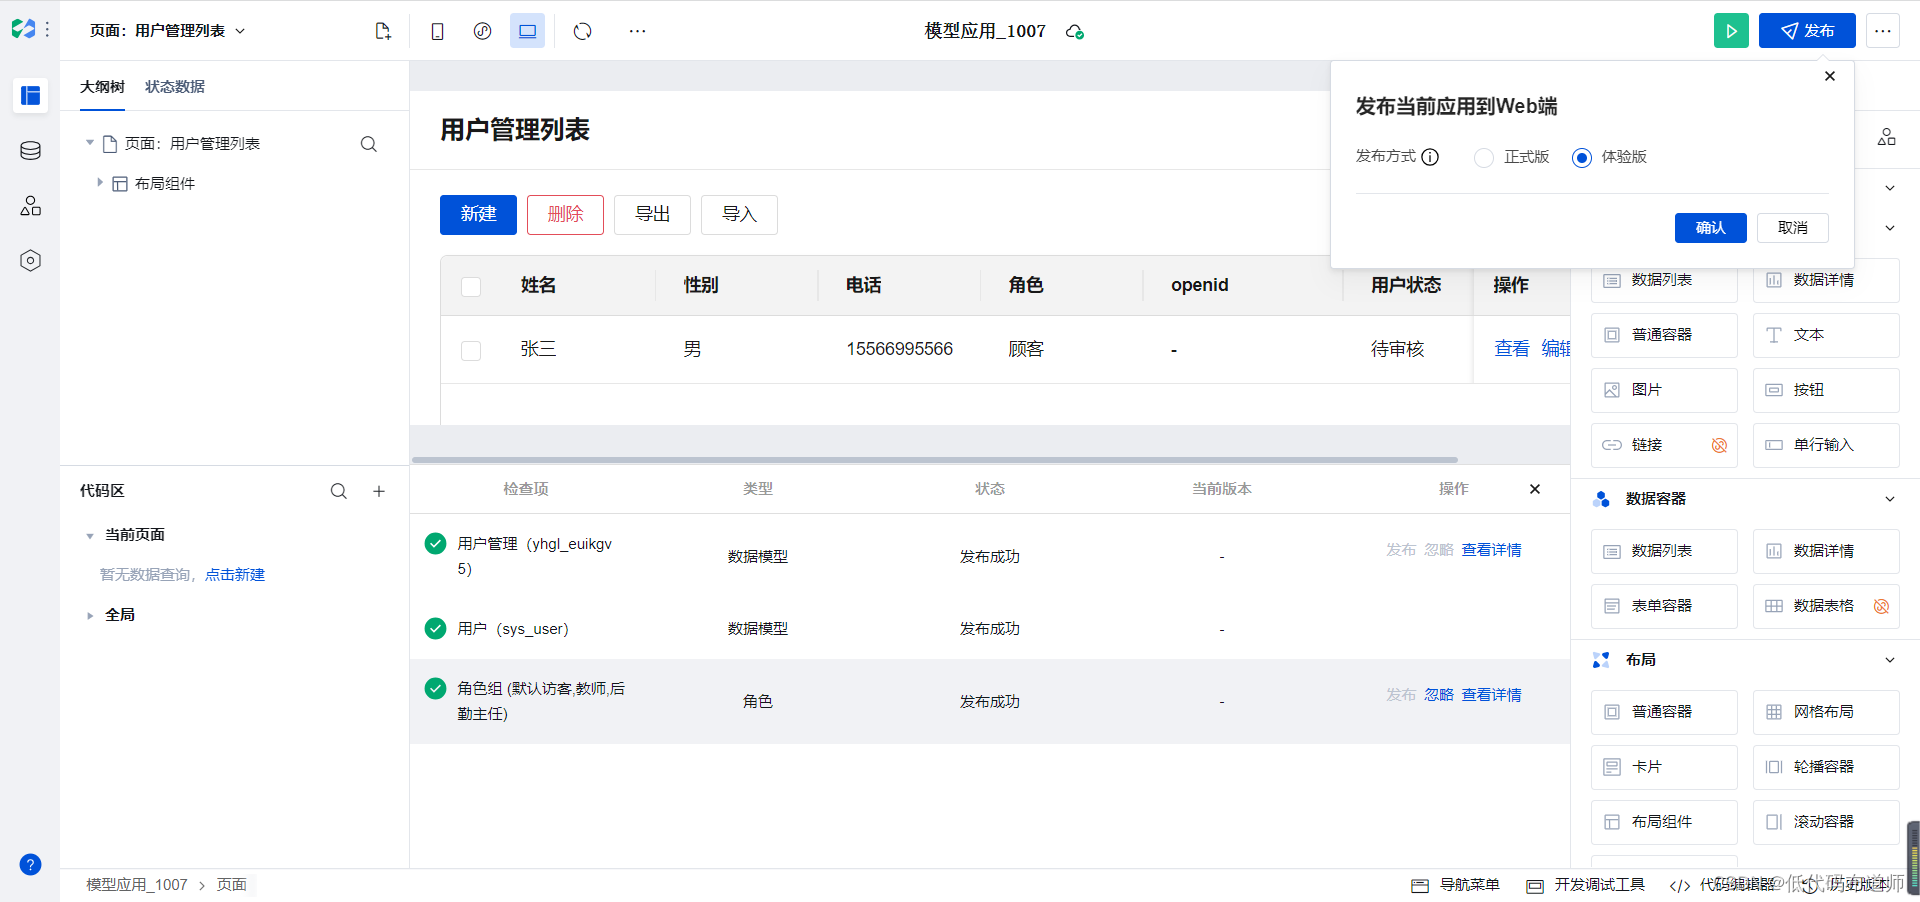Click the blue help question mark icon

point(30,865)
